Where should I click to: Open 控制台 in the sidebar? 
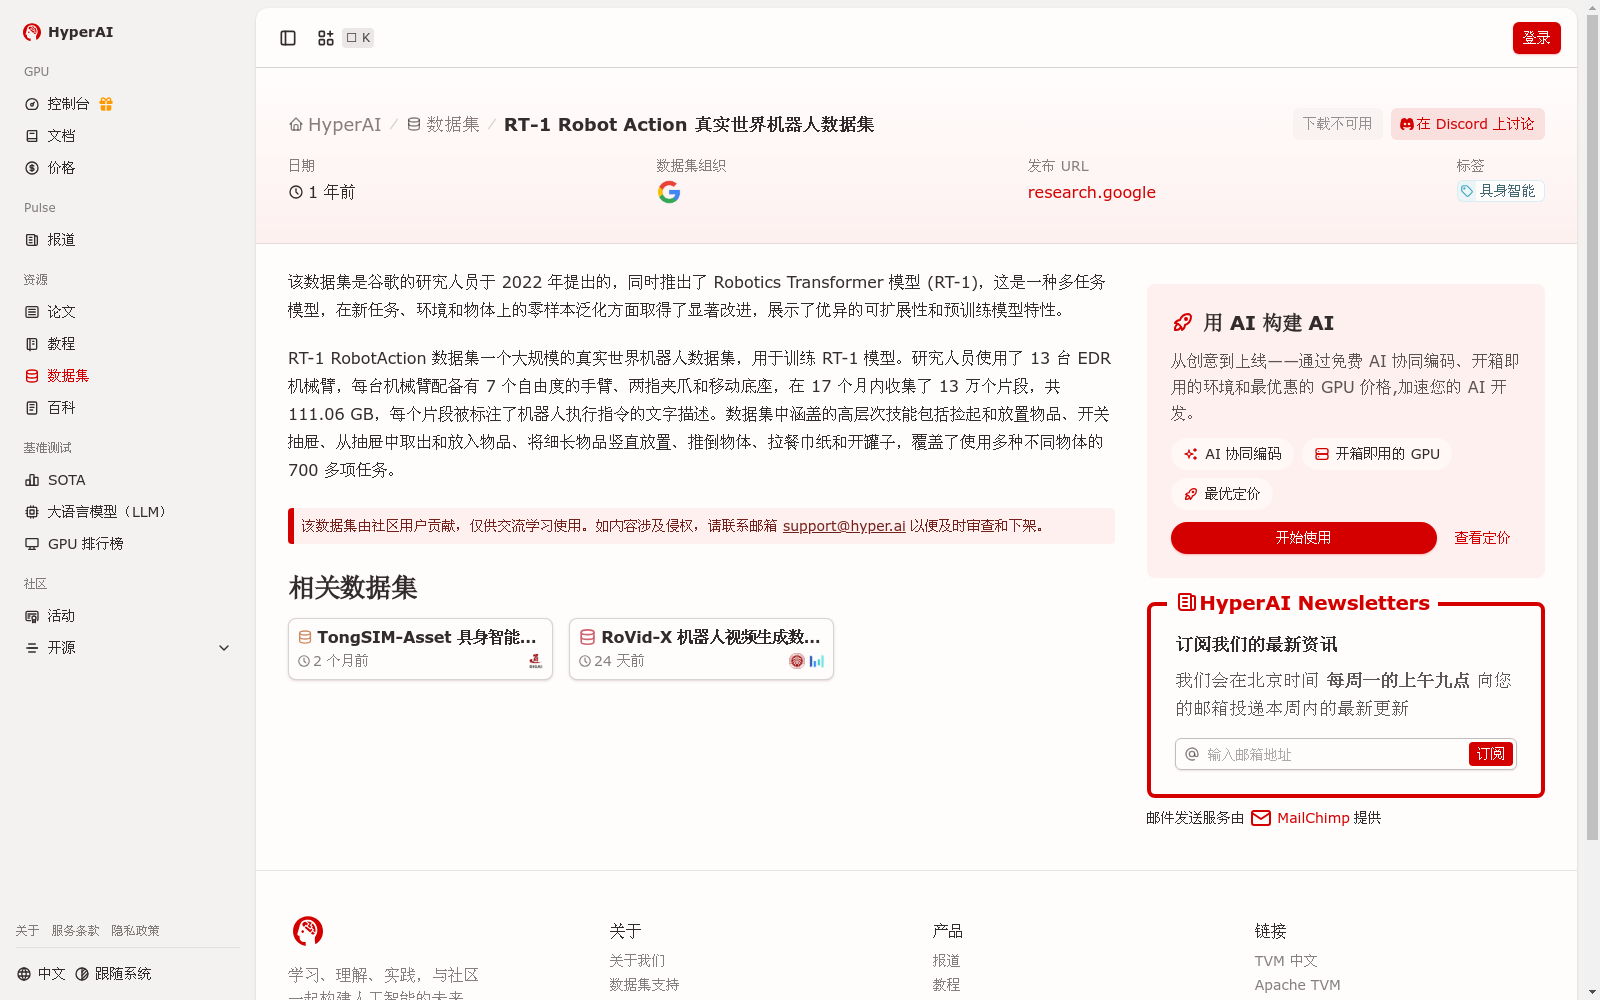point(68,104)
